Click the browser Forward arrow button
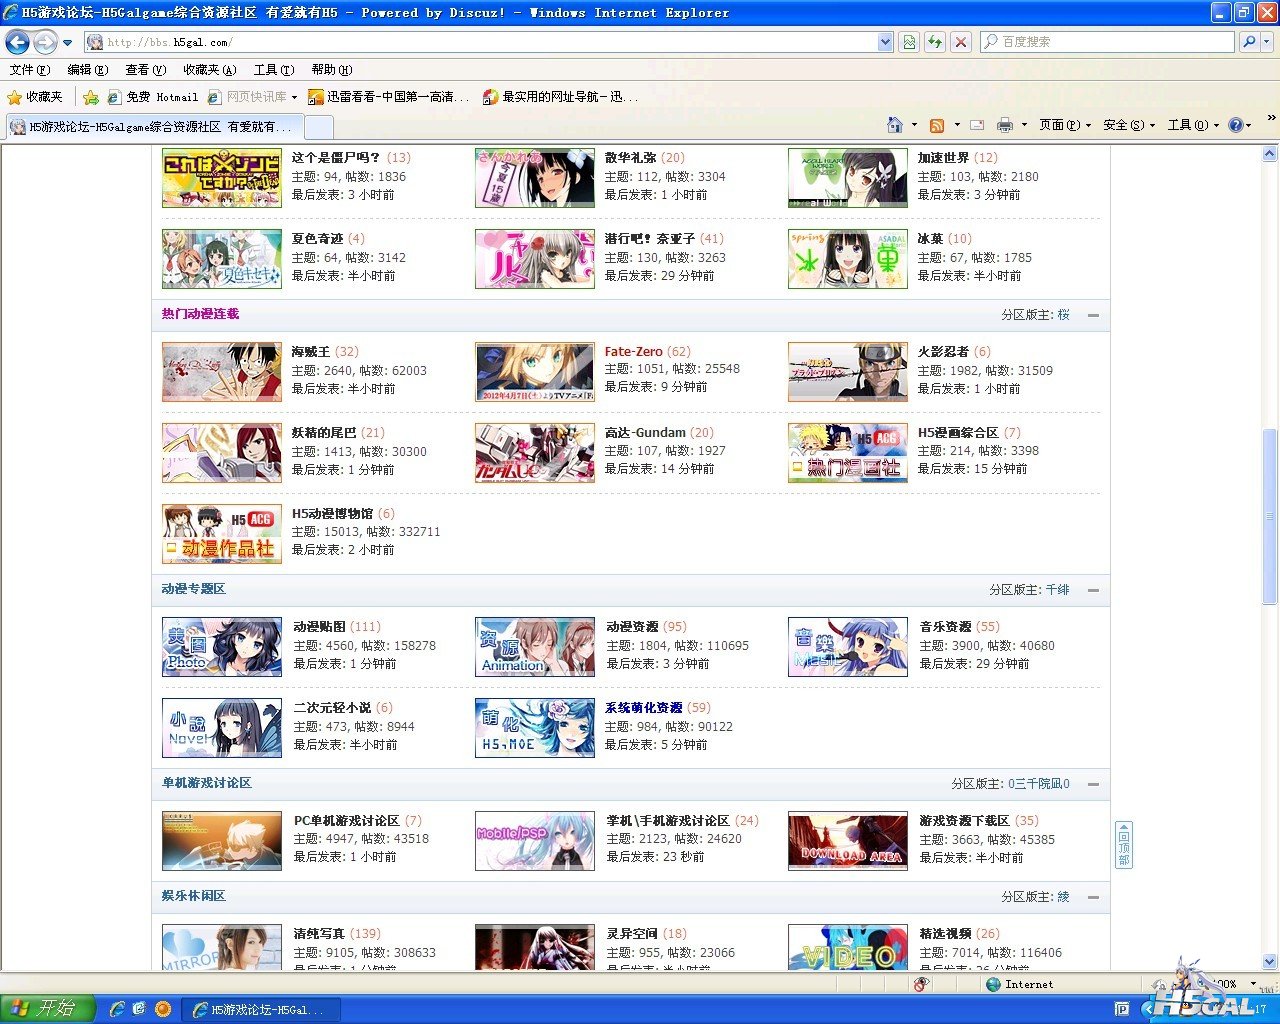This screenshot has width=1280, height=1024. pos(45,42)
